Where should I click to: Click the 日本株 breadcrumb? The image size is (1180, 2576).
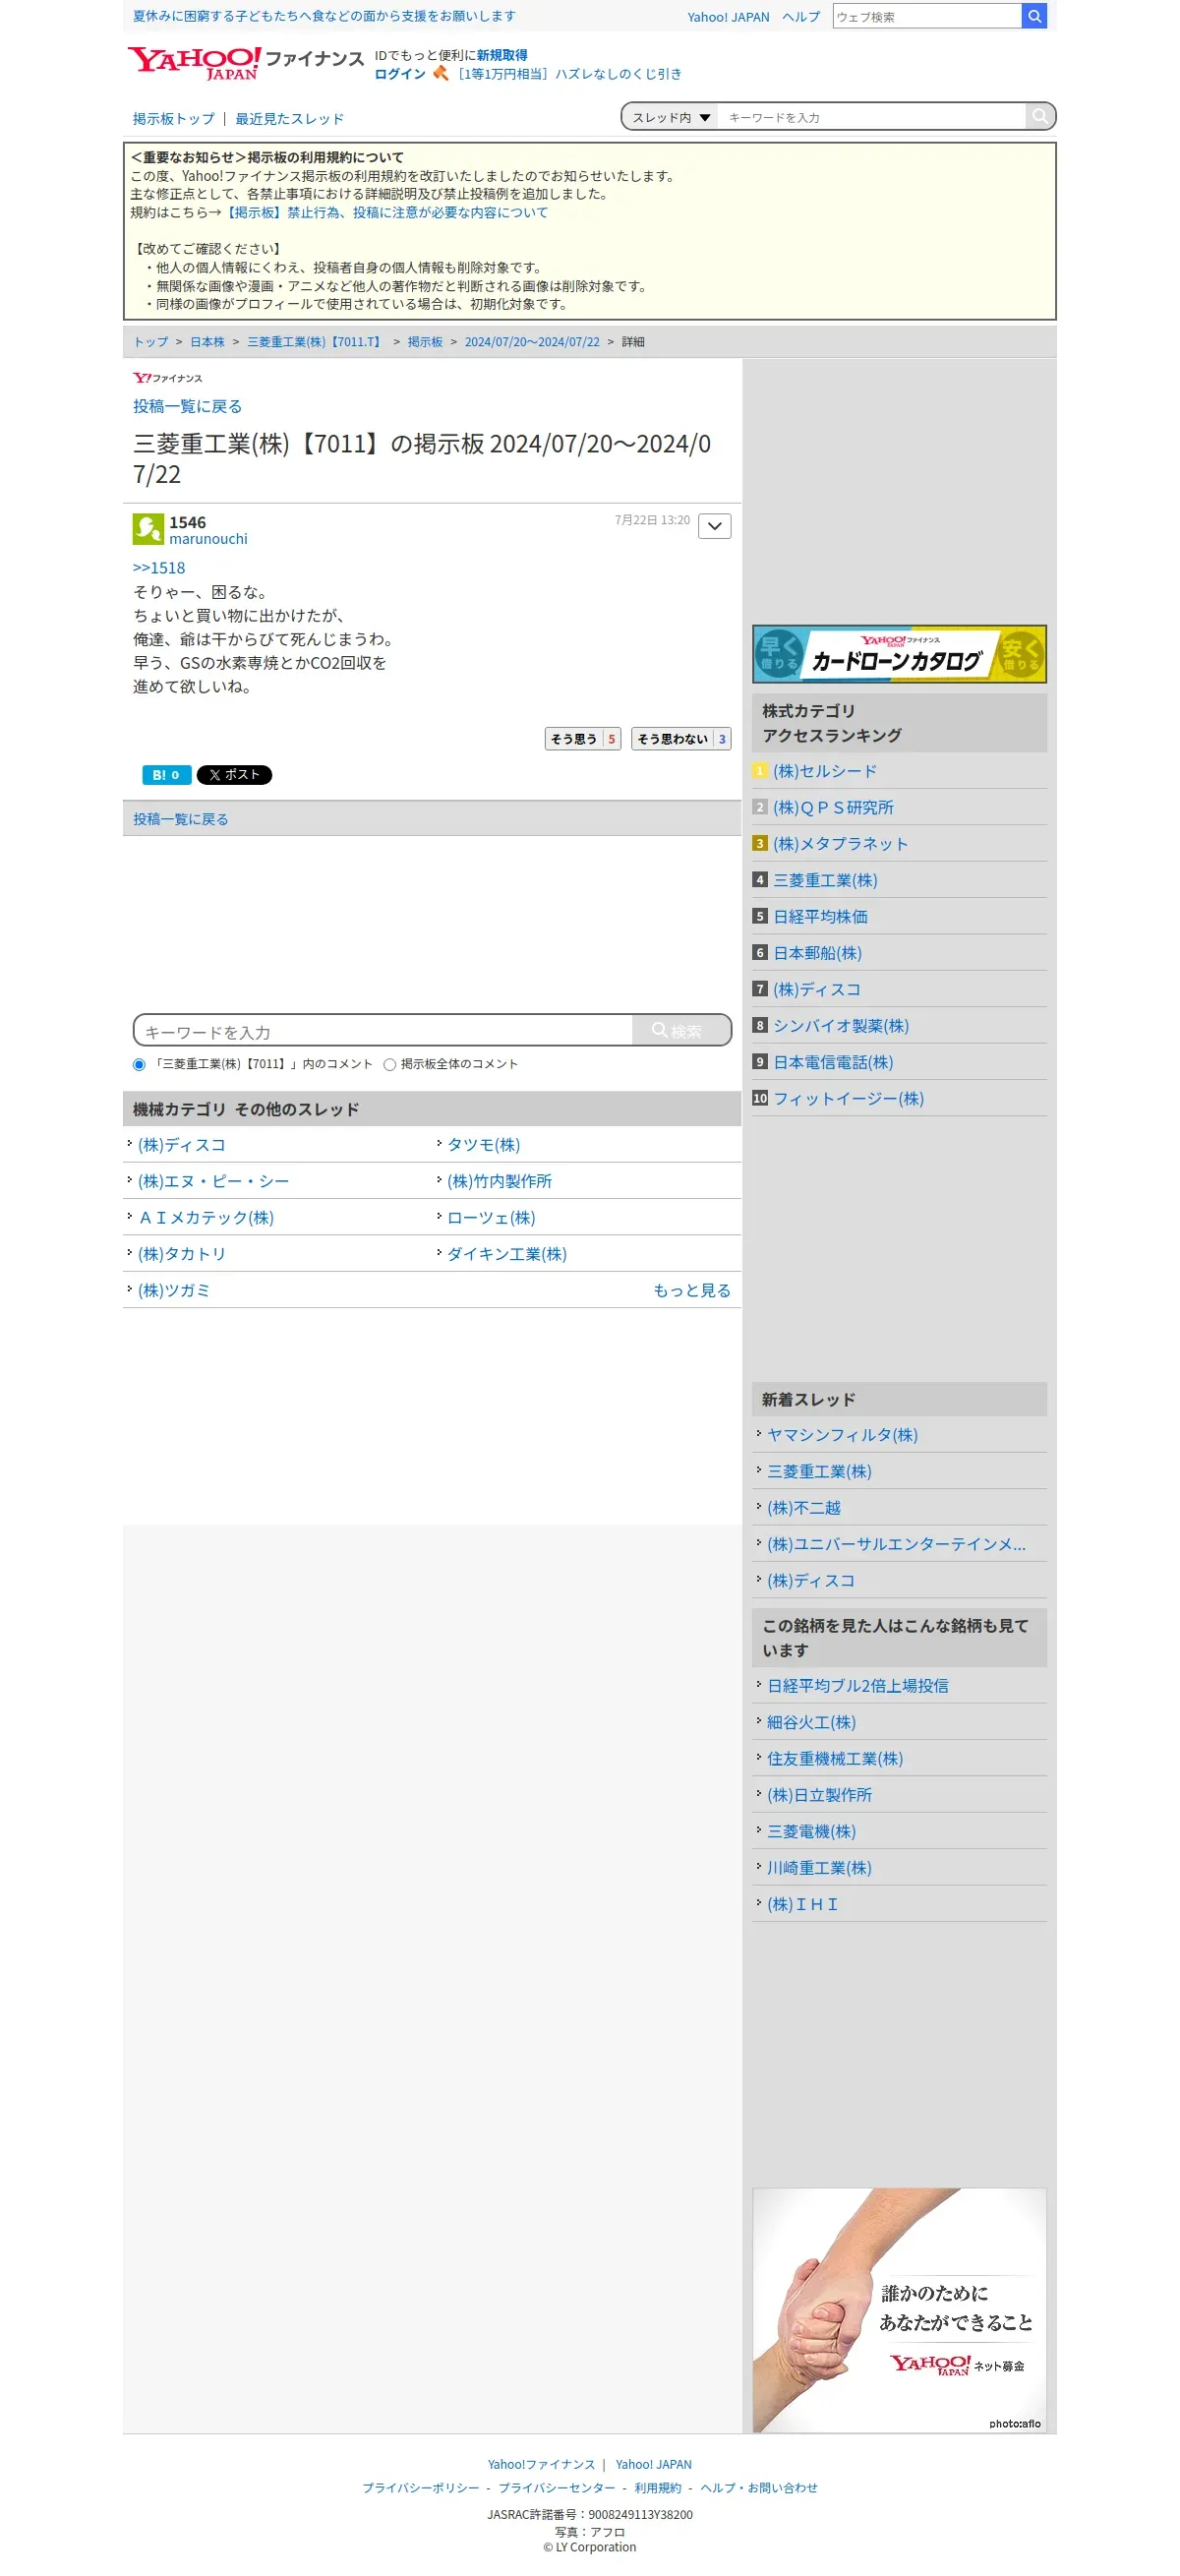(208, 342)
